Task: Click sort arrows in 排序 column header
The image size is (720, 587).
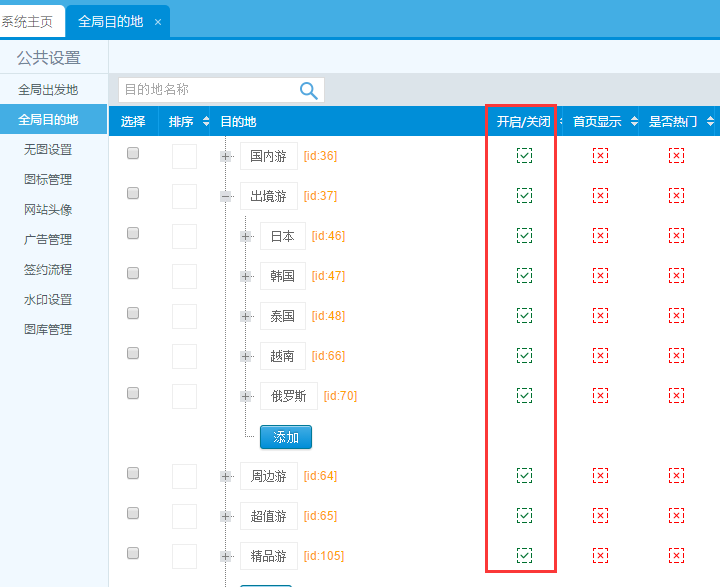Action: (x=206, y=122)
